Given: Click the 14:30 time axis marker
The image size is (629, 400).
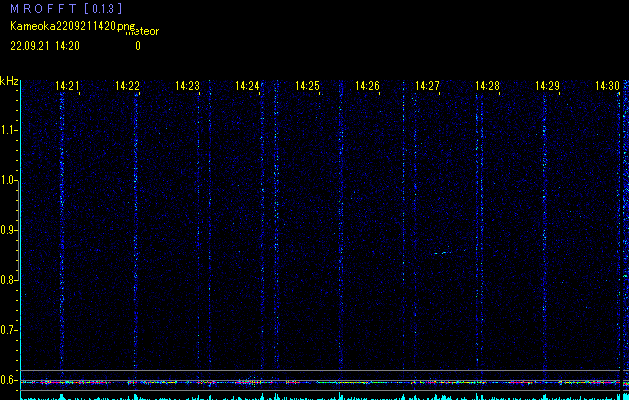Looking at the screenshot, I should [607, 86].
